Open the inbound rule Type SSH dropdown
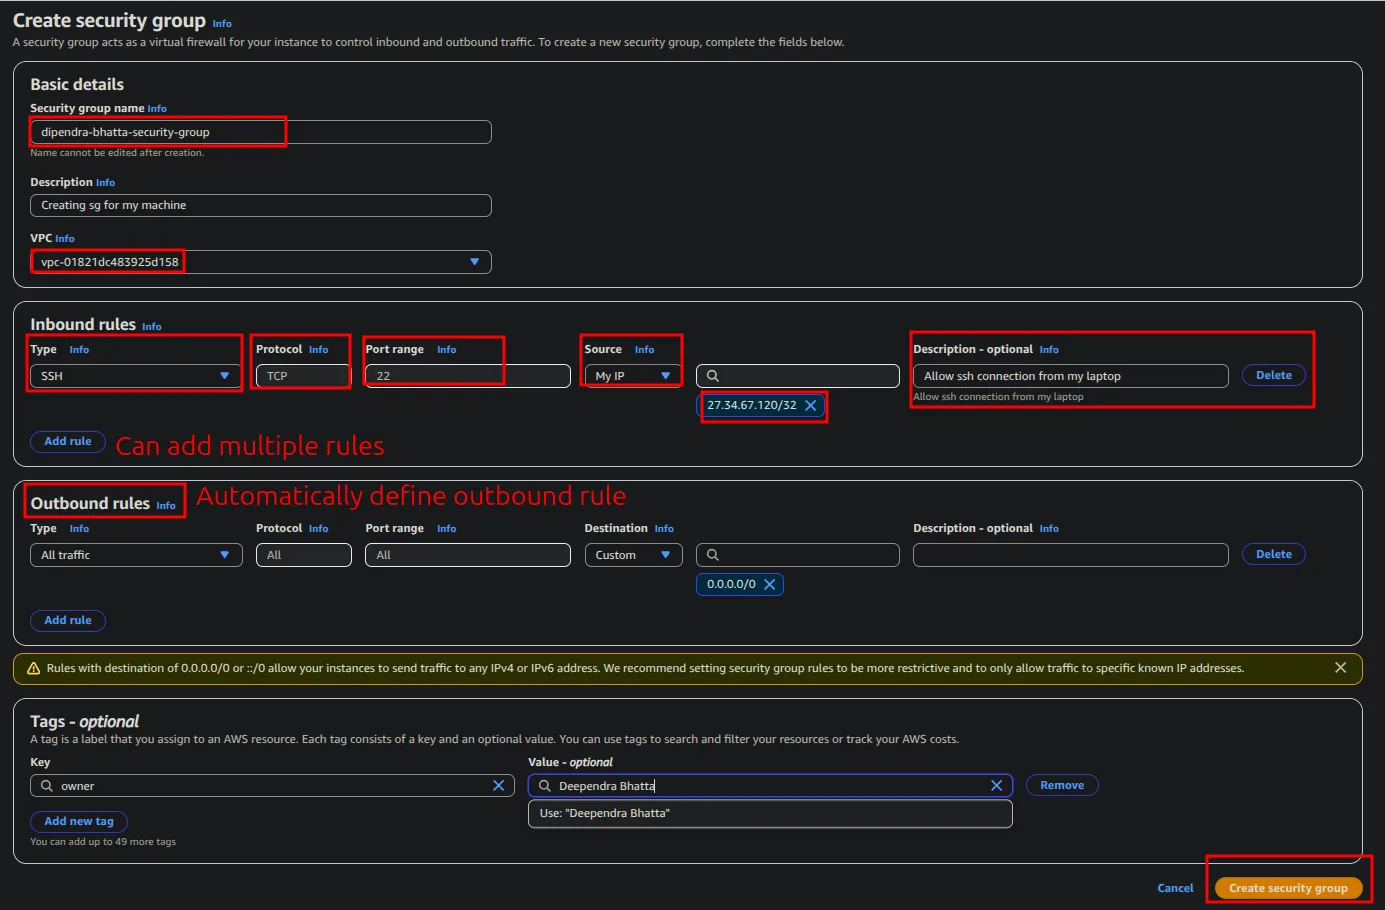The height and width of the screenshot is (910, 1385). (136, 376)
